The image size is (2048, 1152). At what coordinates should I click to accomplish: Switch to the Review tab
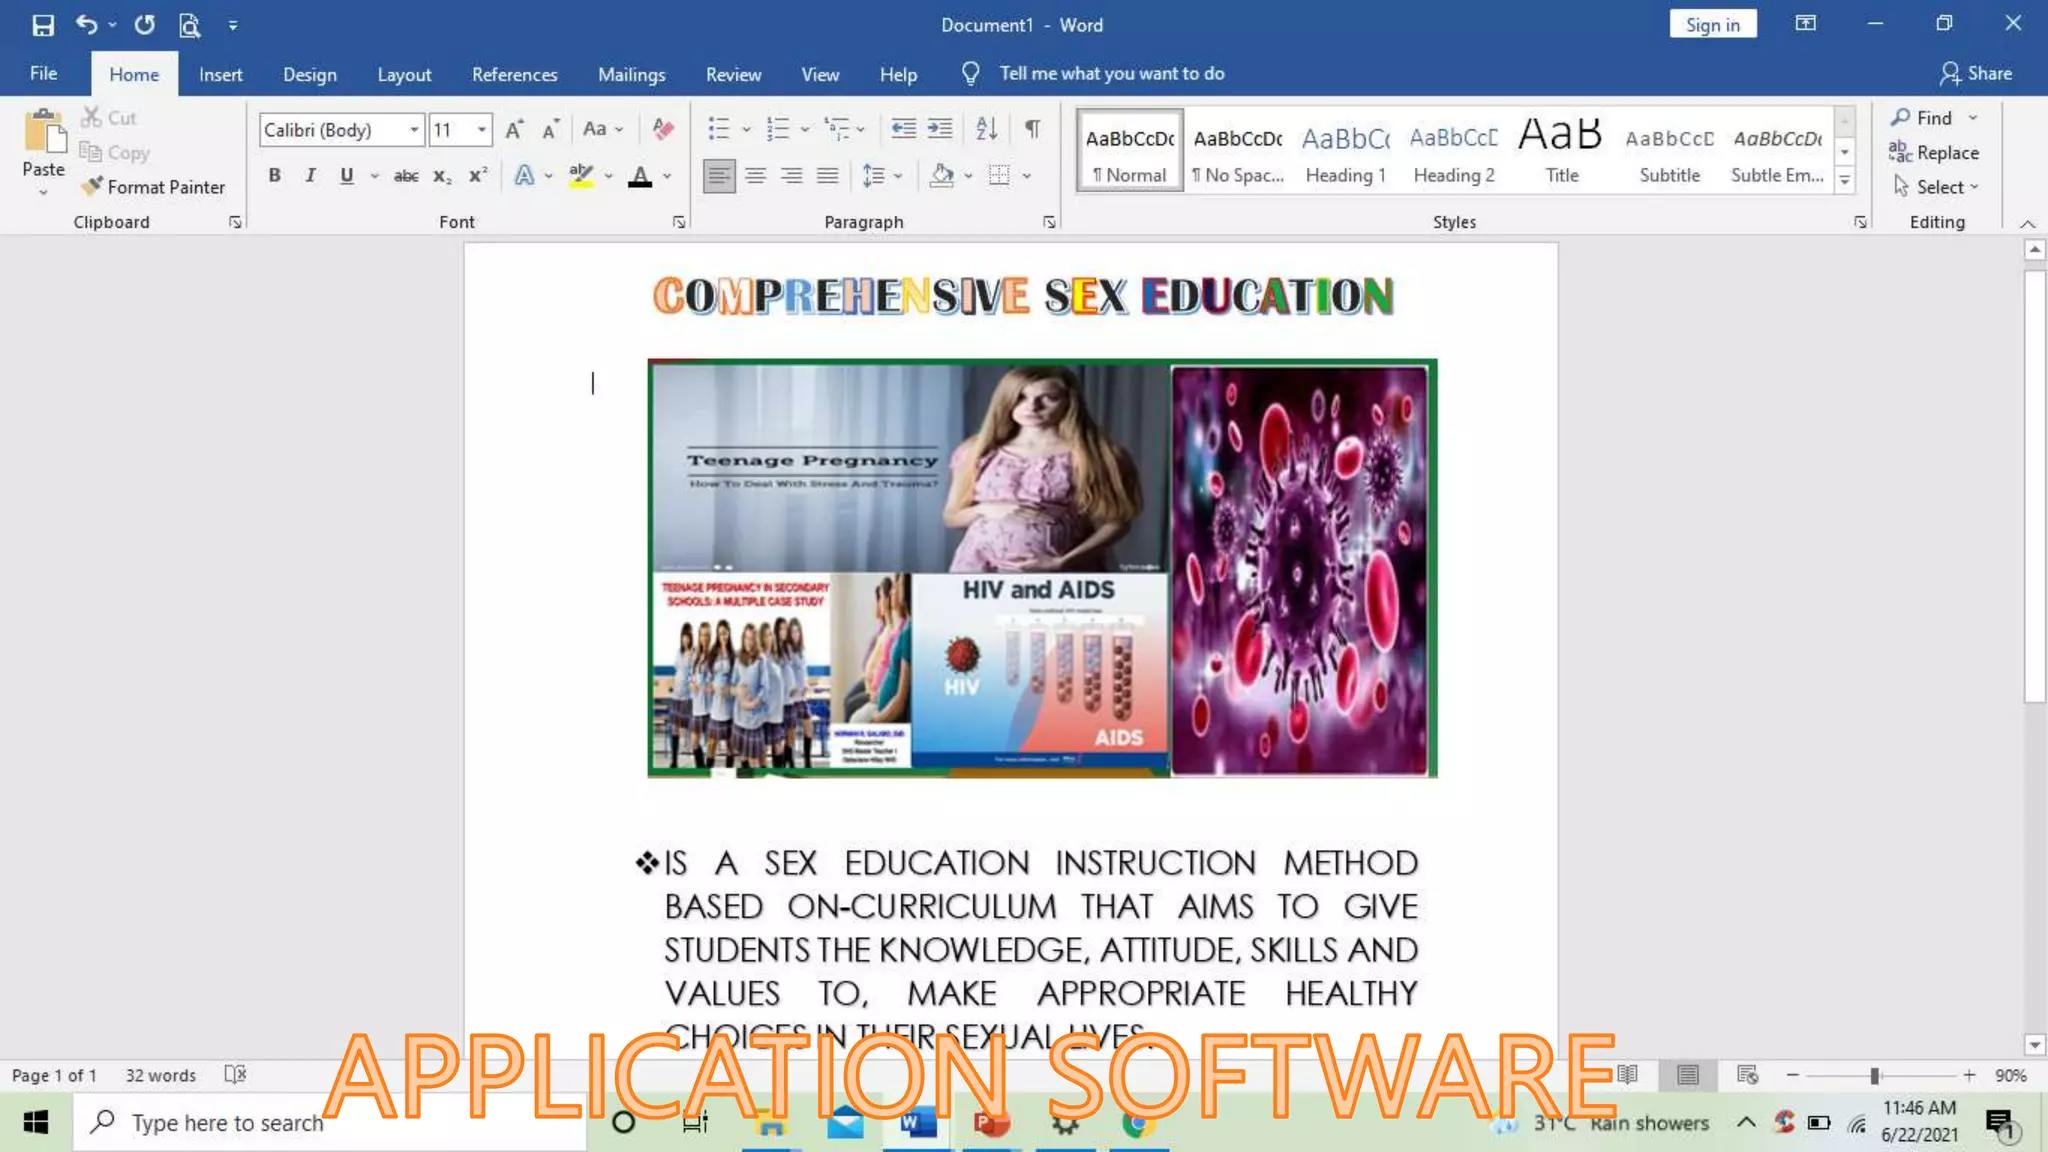[x=733, y=74]
